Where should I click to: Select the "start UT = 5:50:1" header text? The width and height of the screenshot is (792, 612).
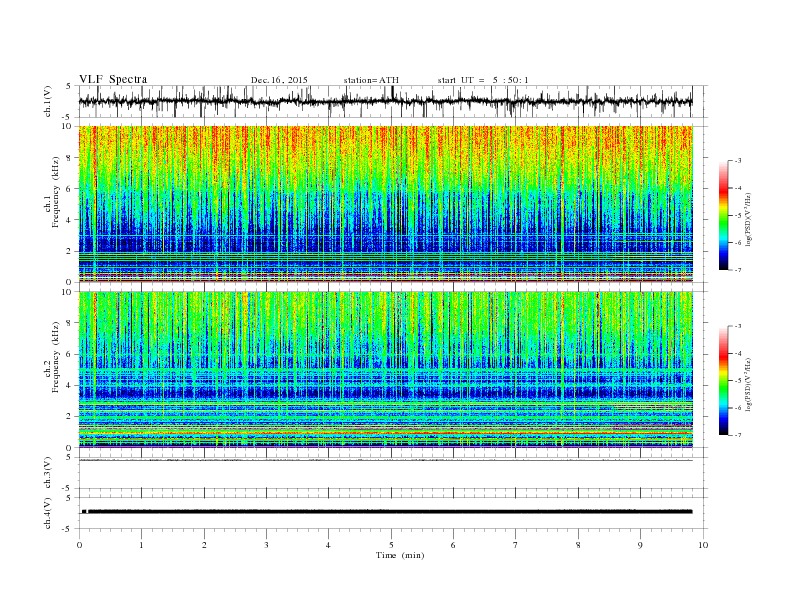[x=483, y=80]
